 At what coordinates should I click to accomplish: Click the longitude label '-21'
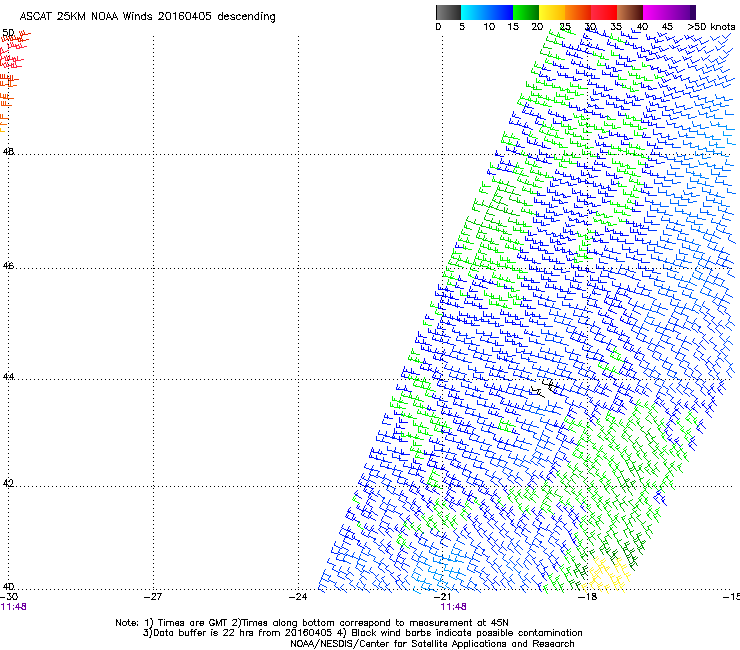click(x=442, y=597)
